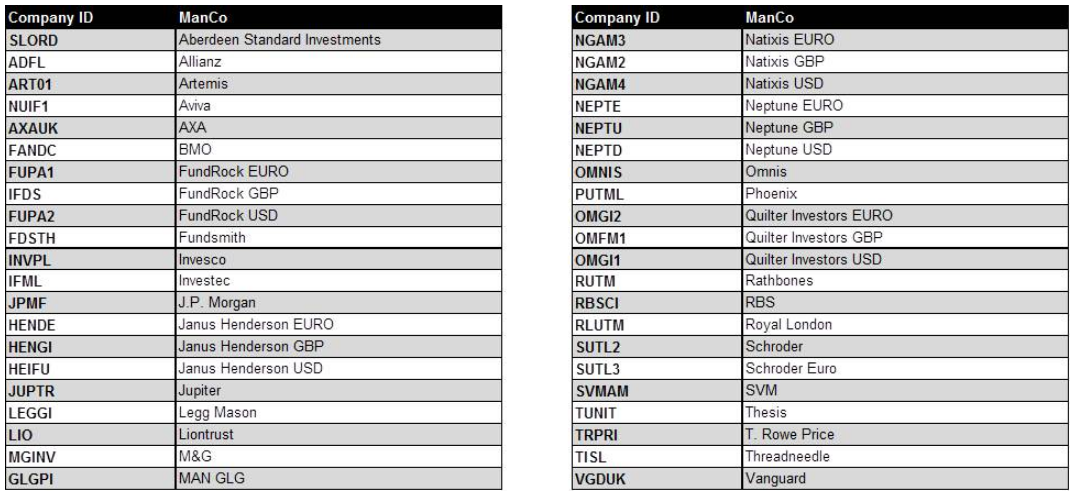Viewport: 1073px width, 496px height.
Task: Select the Neptune GBP ManCo cell
Action: [x=905, y=128]
